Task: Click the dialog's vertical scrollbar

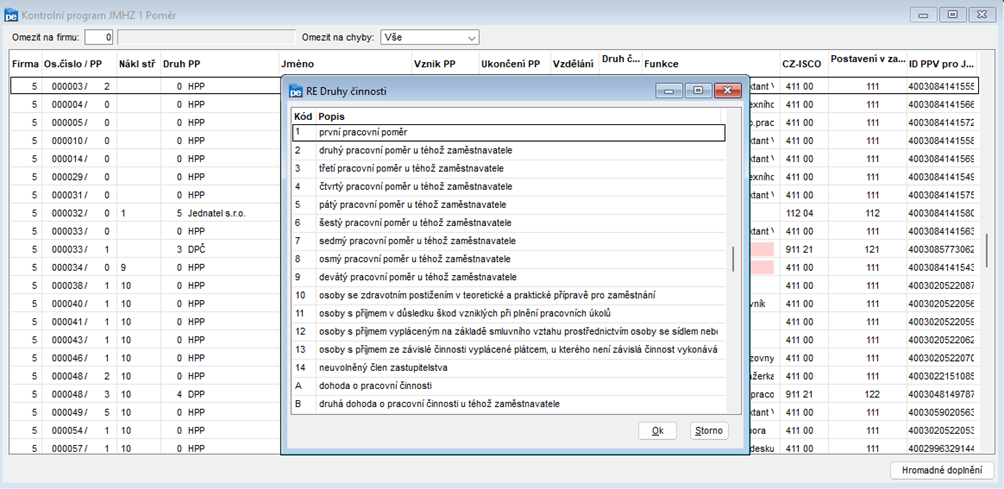Action: 734,259
